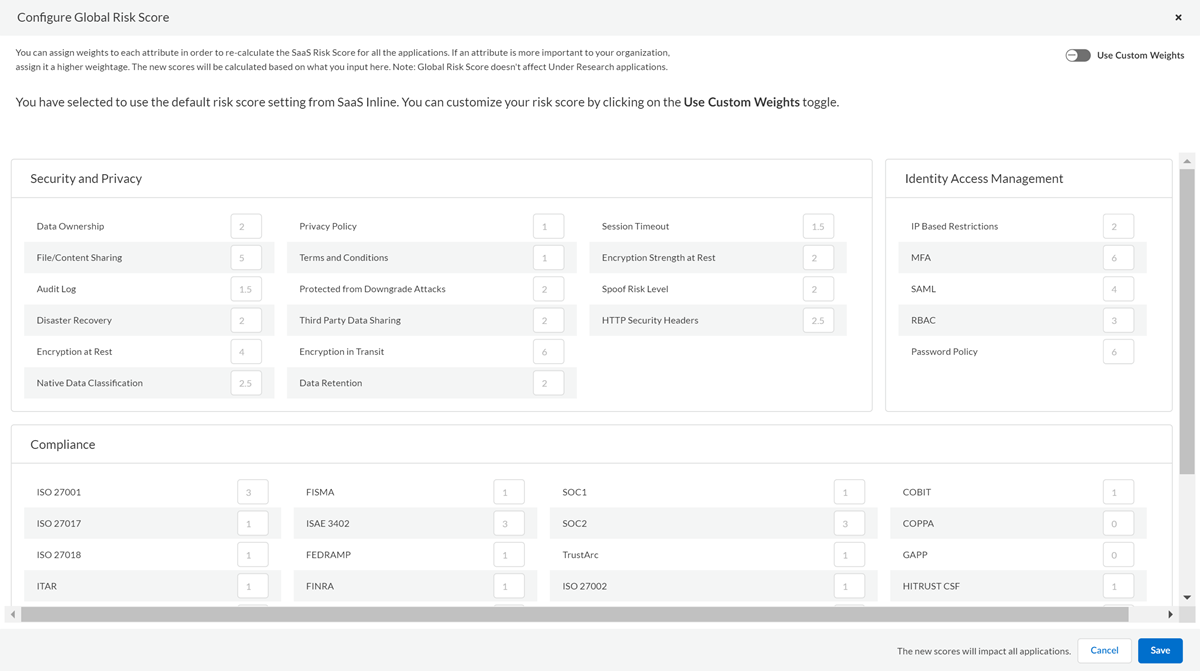Select the File/Content Sharing weight field
The image size is (1200, 671).
tap(246, 258)
